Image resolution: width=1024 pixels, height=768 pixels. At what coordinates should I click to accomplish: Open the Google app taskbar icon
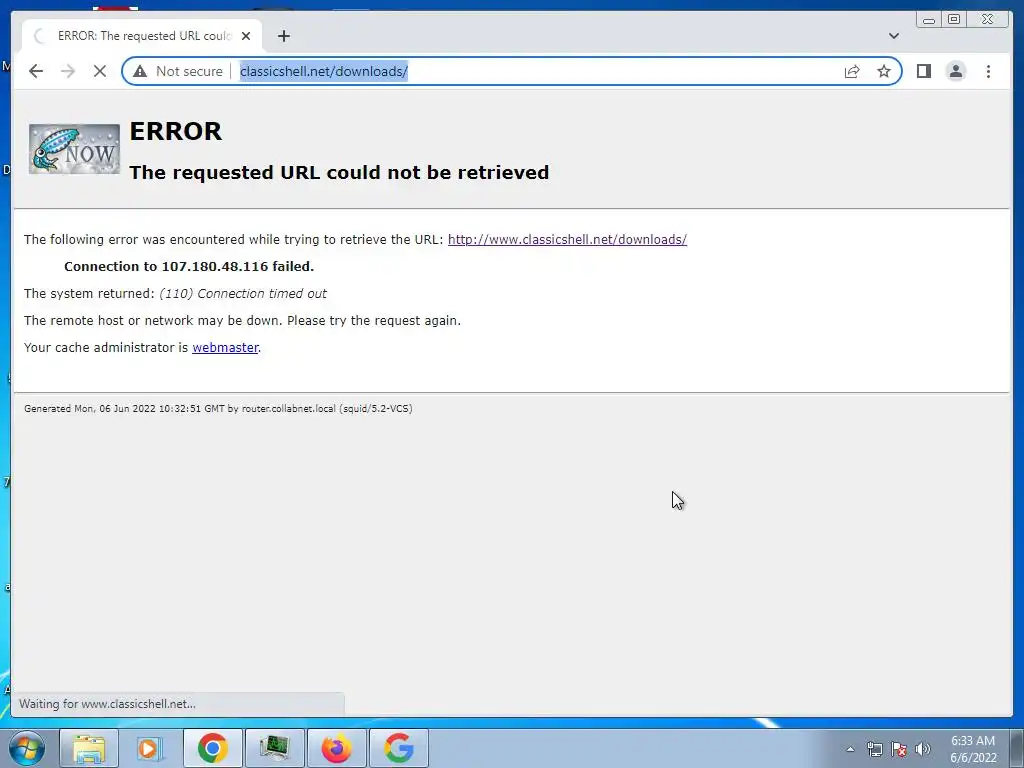pyautogui.click(x=398, y=748)
